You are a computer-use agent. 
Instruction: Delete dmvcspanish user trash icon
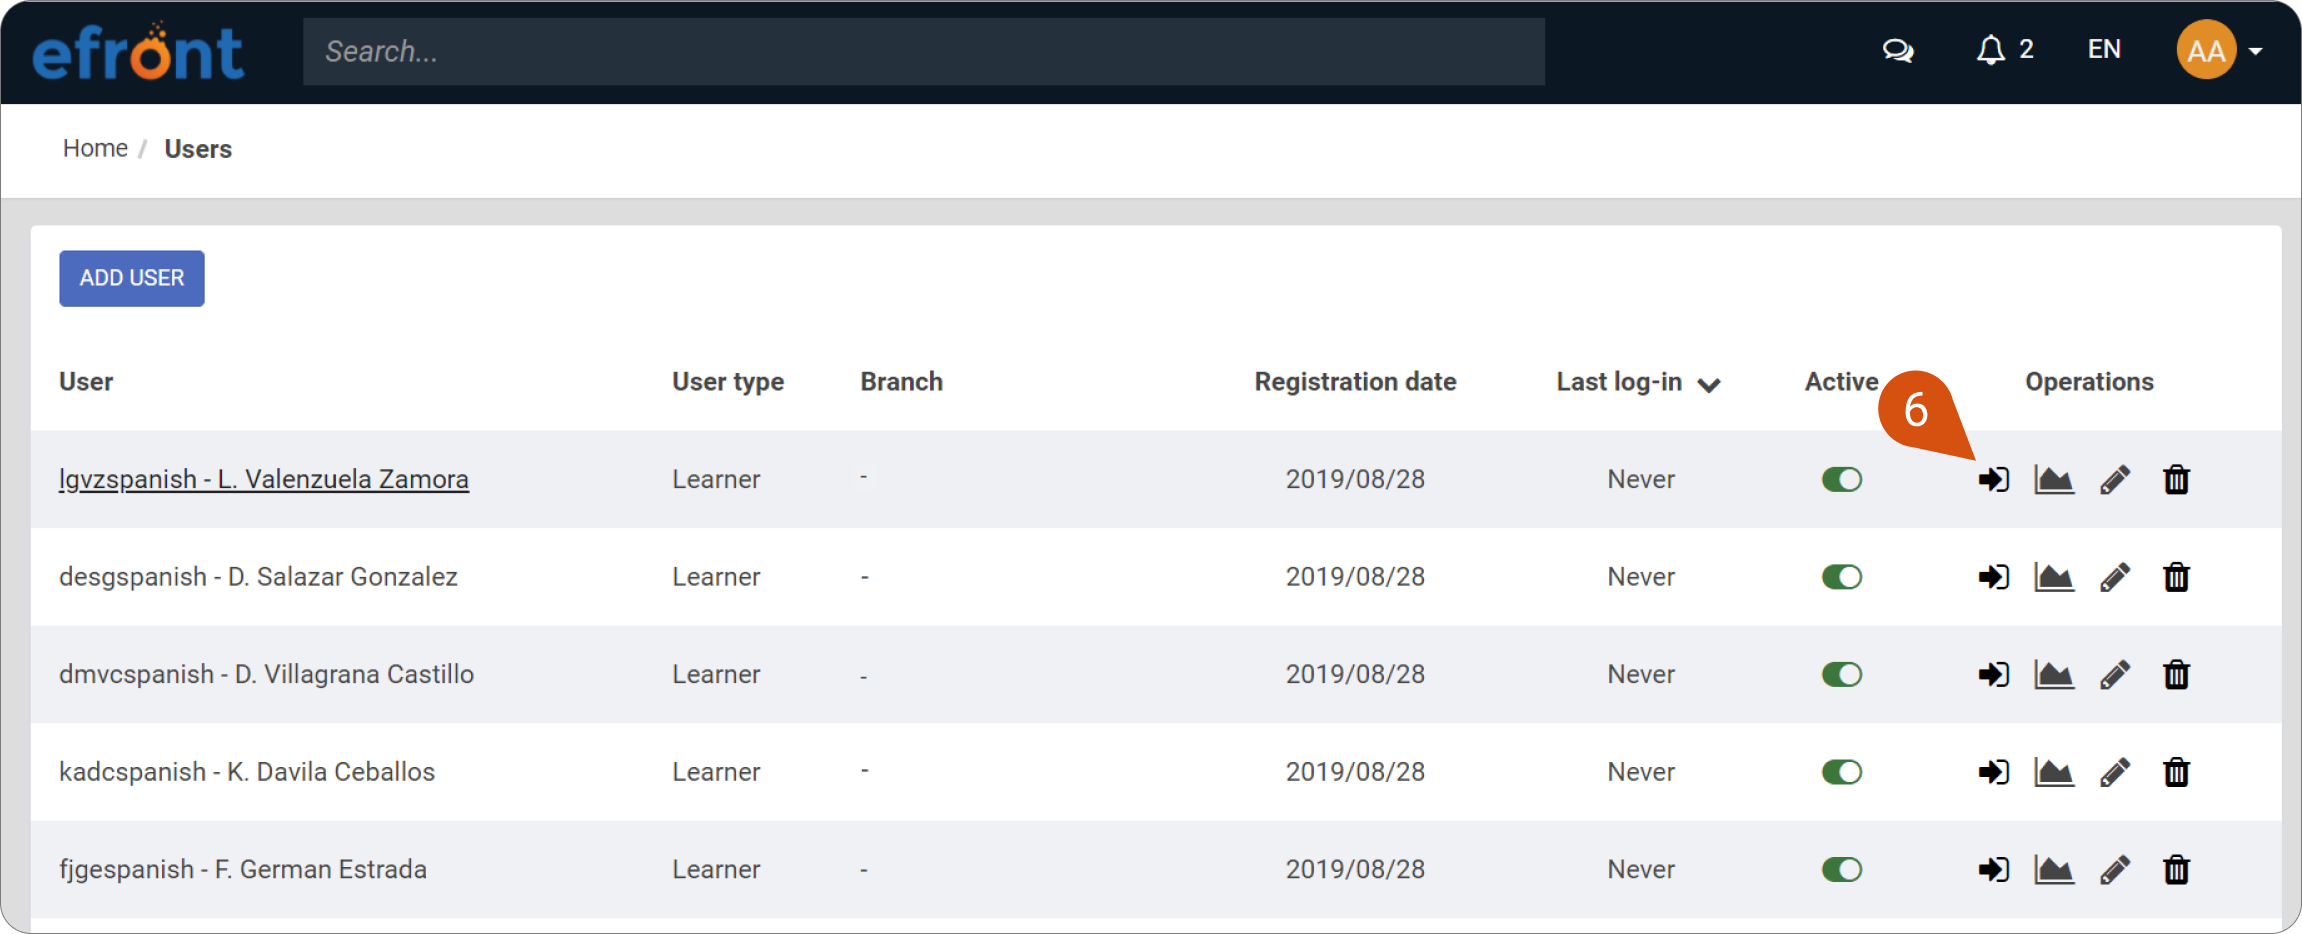point(2176,675)
